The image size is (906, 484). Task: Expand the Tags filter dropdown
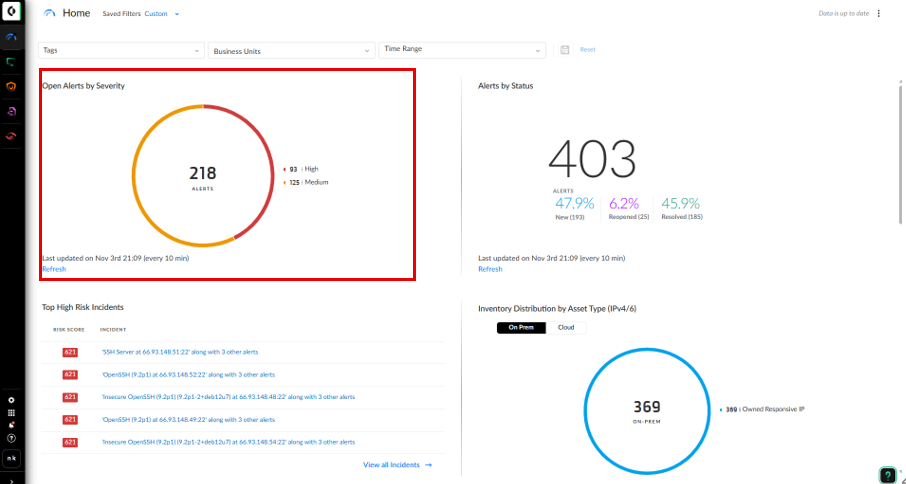tap(121, 50)
